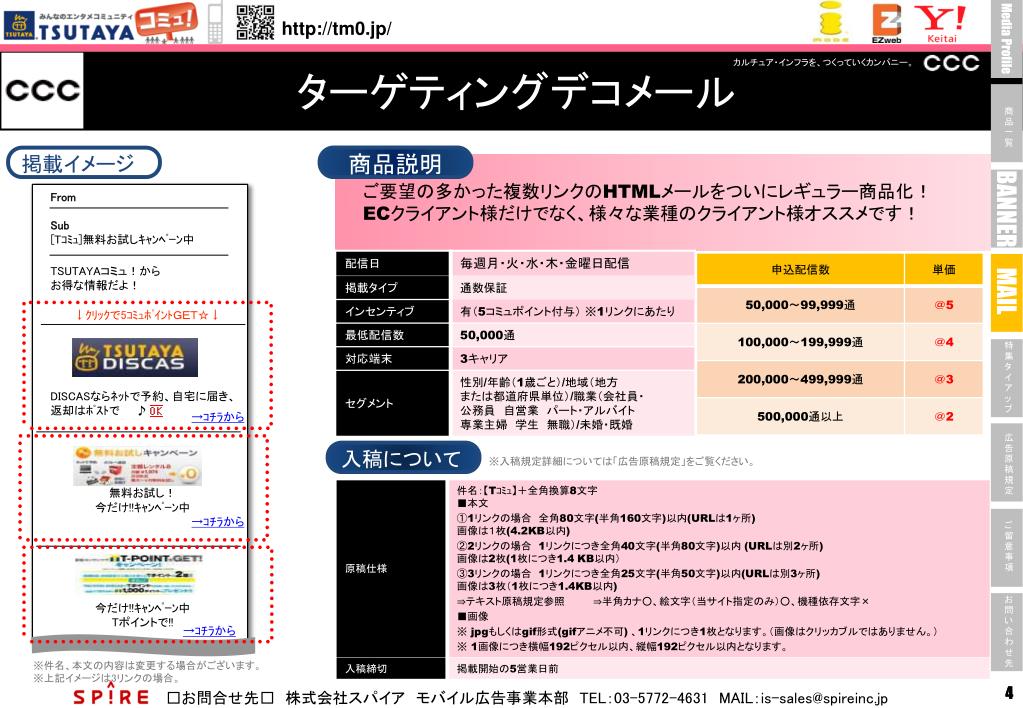Click the @4 unit price

[x=943, y=342]
